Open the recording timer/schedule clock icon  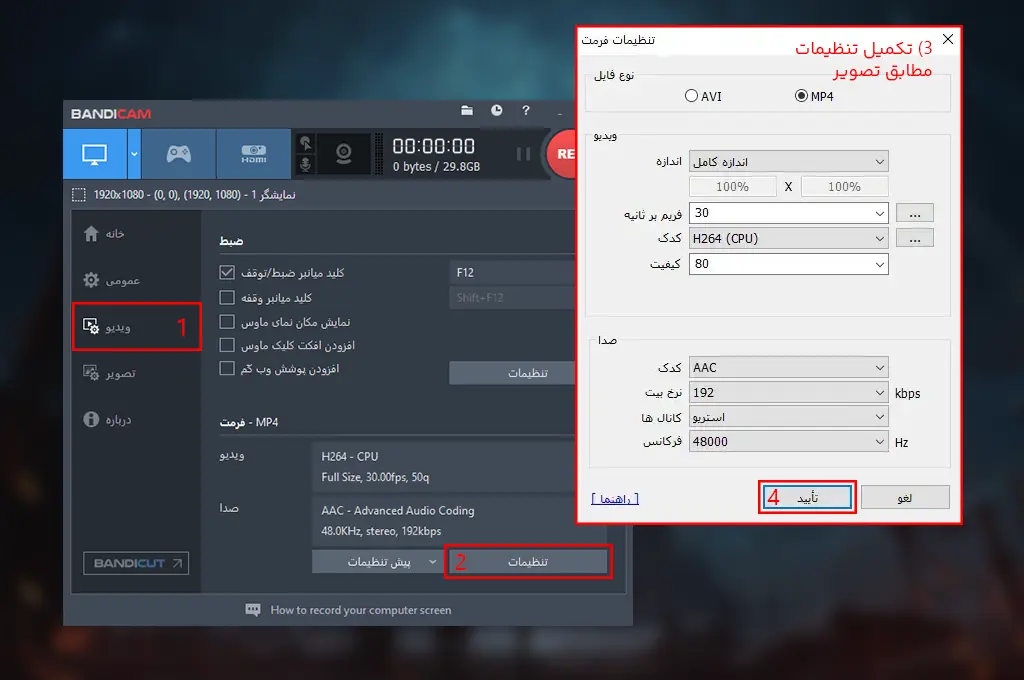click(496, 112)
